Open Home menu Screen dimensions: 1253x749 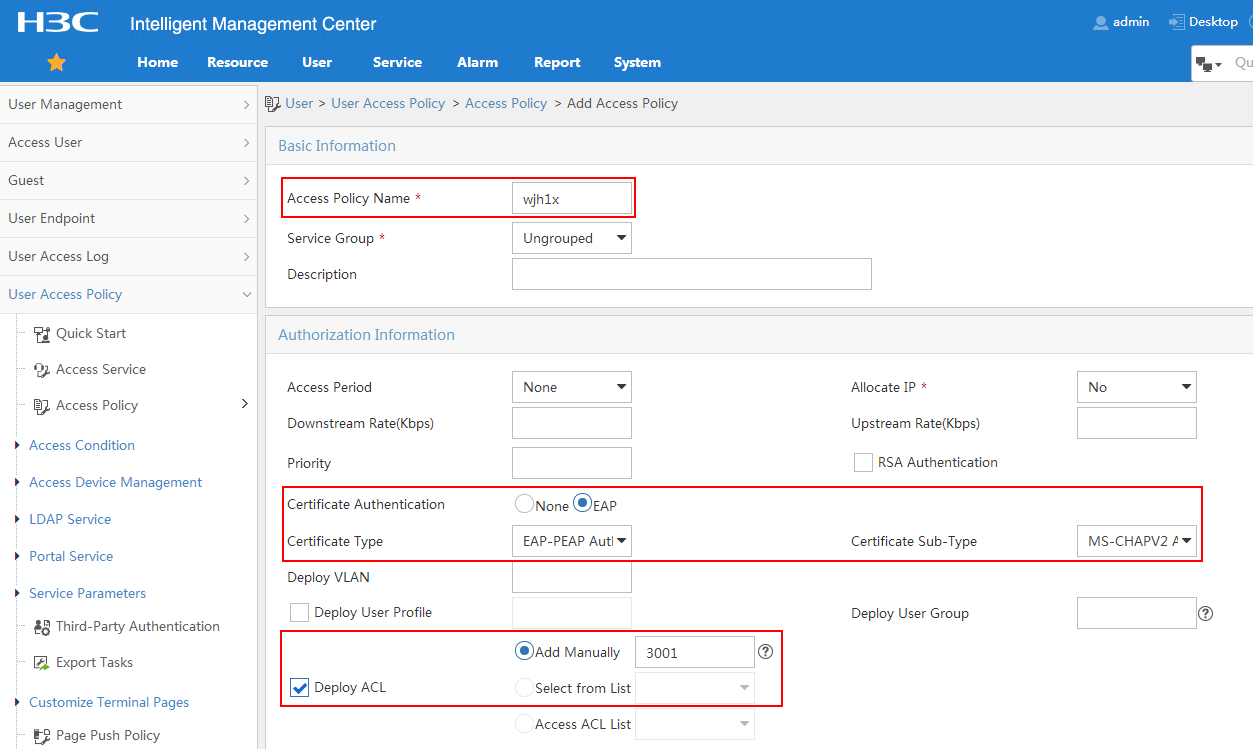[x=158, y=62]
